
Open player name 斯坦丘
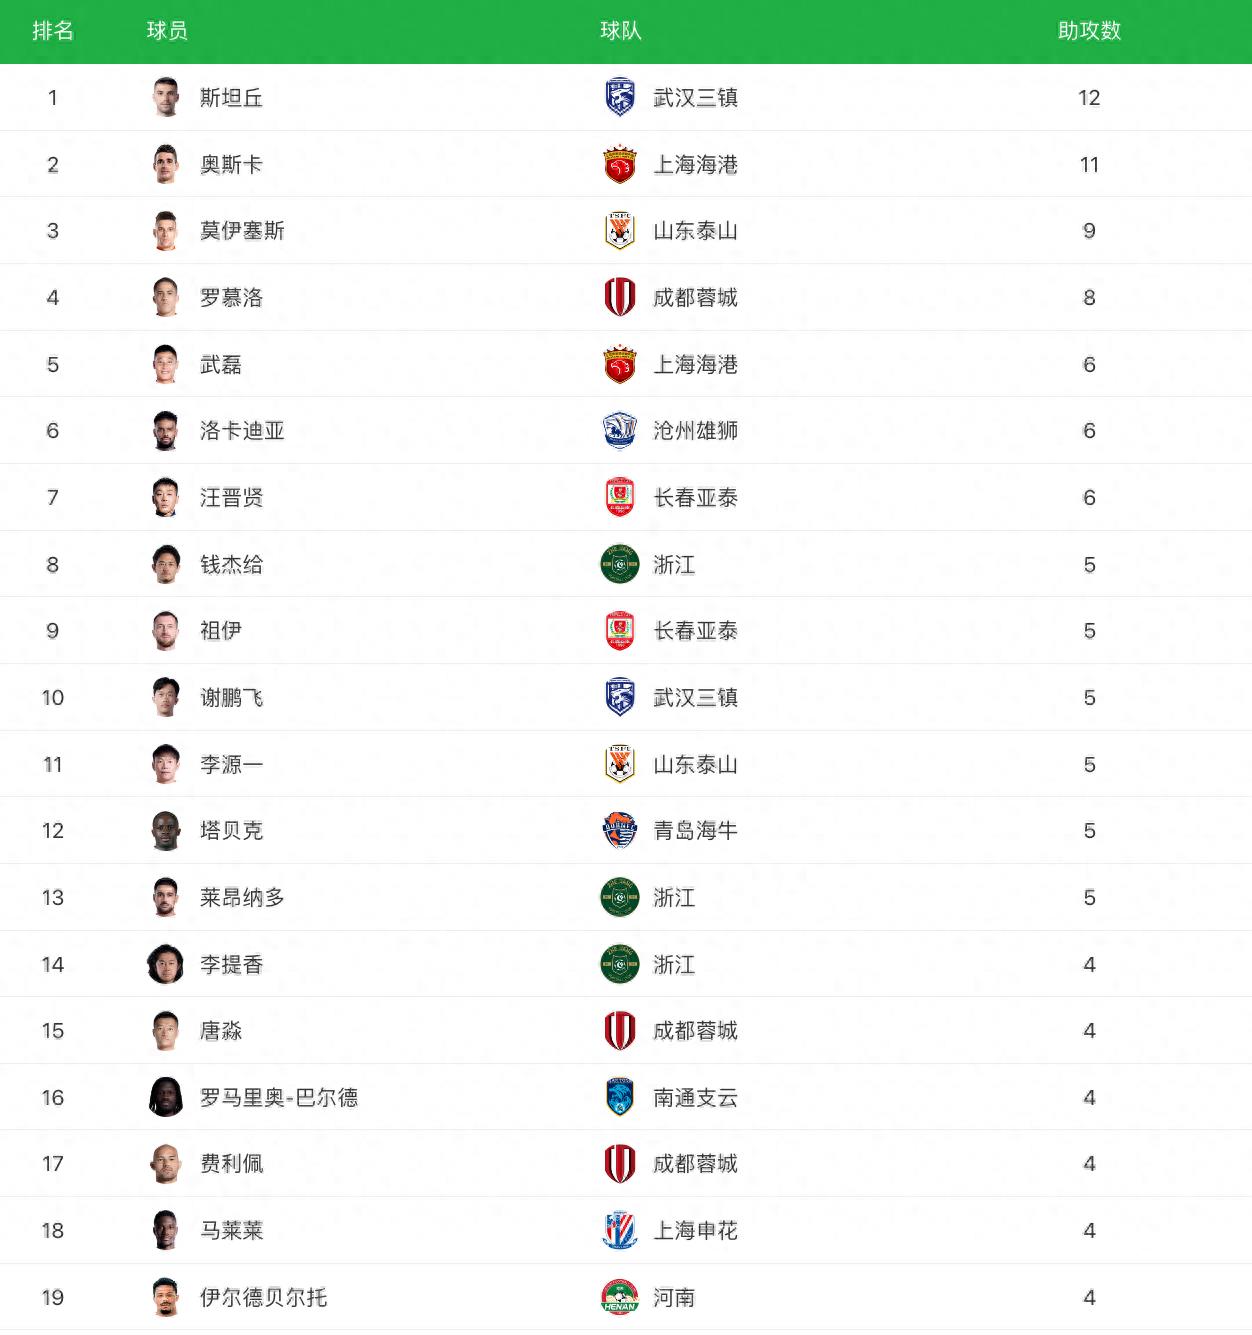click(231, 97)
